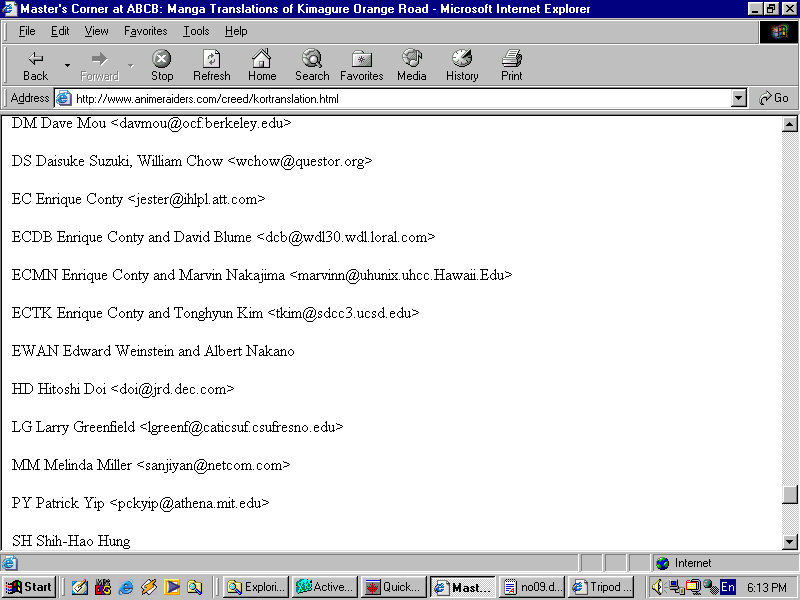Click the EWAN Edward Weinstein line
This screenshot has height=600, width=800.
[x=153, y=351]
